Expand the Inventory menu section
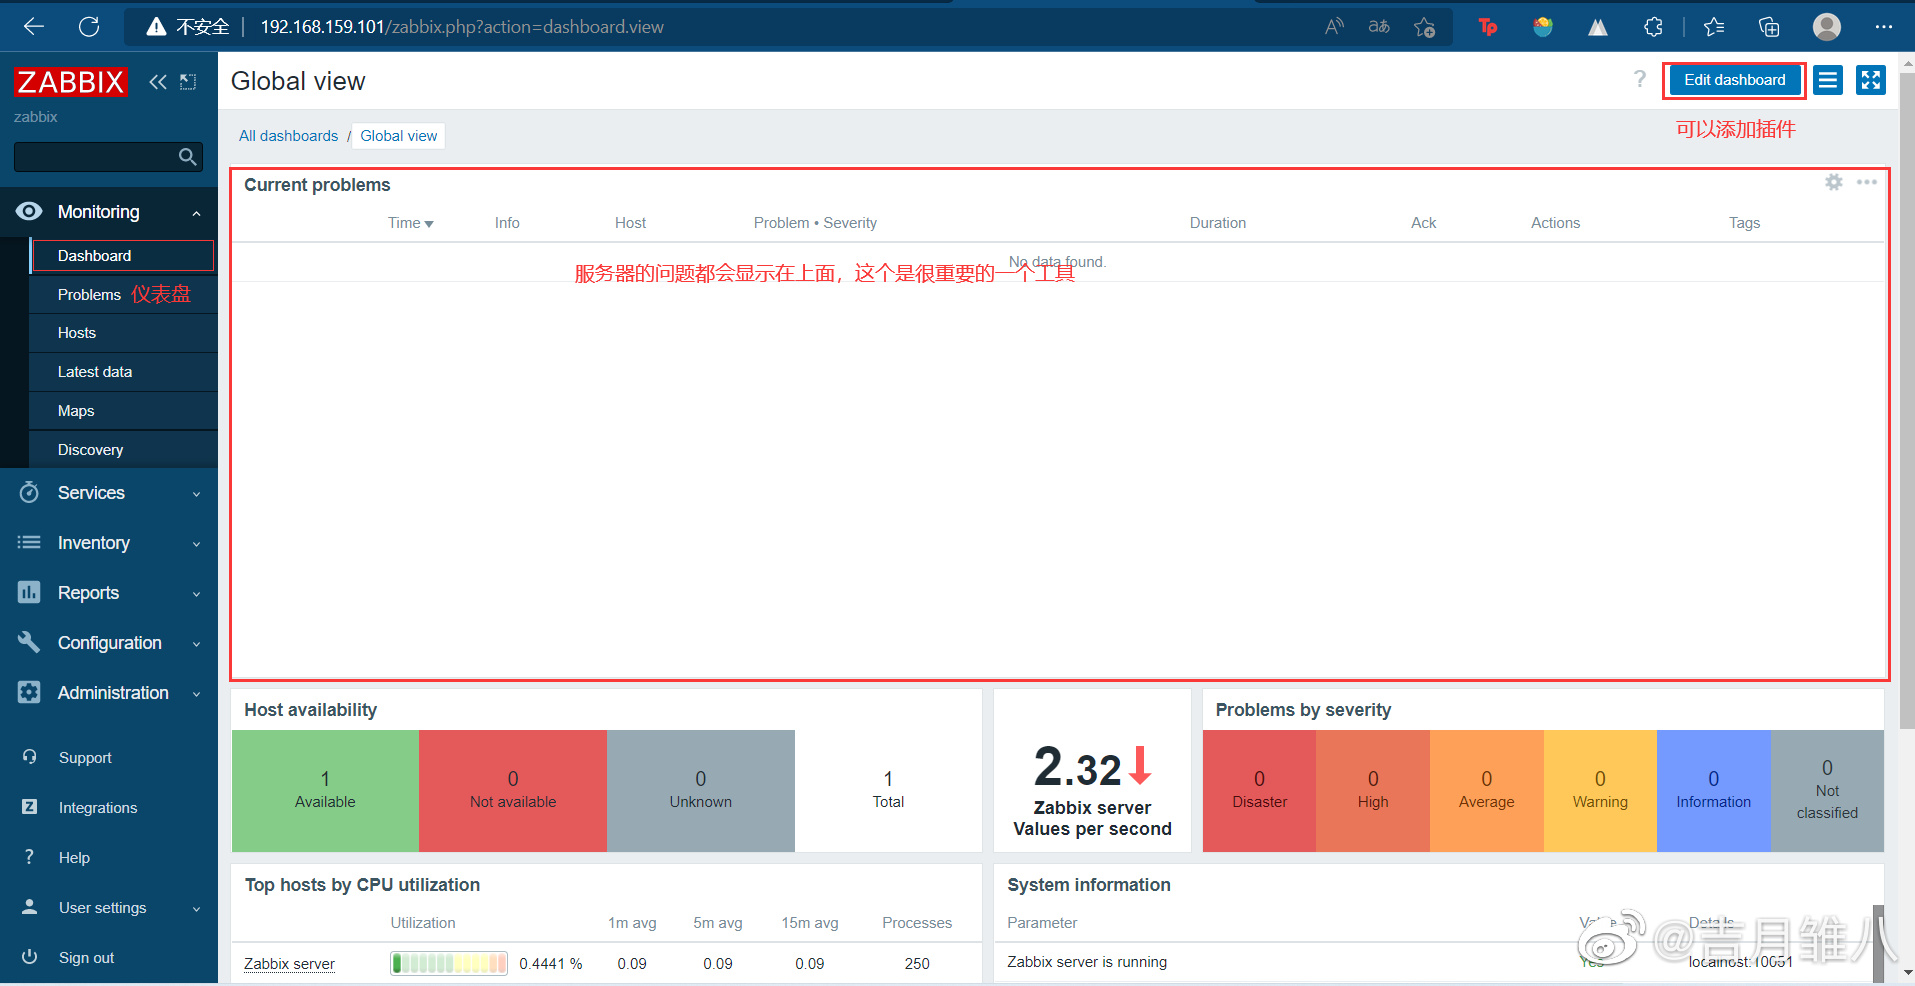The width and height of the screenshot is (1915, 986). tap(109, 543)
